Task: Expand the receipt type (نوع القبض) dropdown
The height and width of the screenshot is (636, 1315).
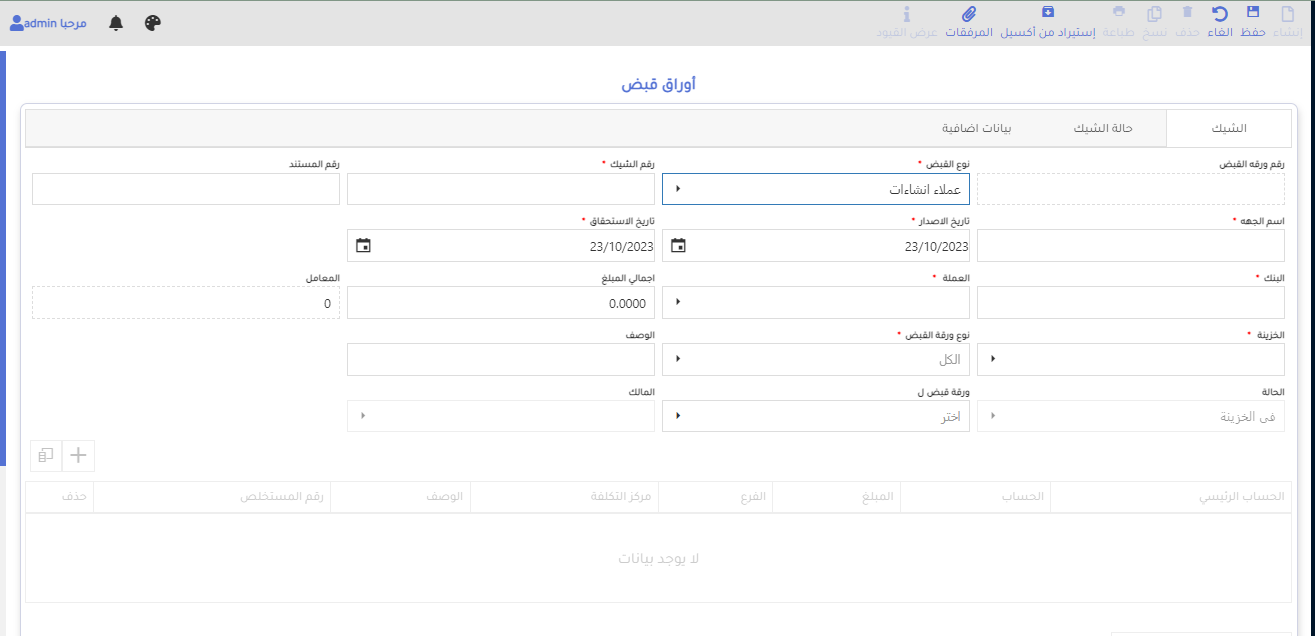Action: pyautogui.click(x=678, y=189)
